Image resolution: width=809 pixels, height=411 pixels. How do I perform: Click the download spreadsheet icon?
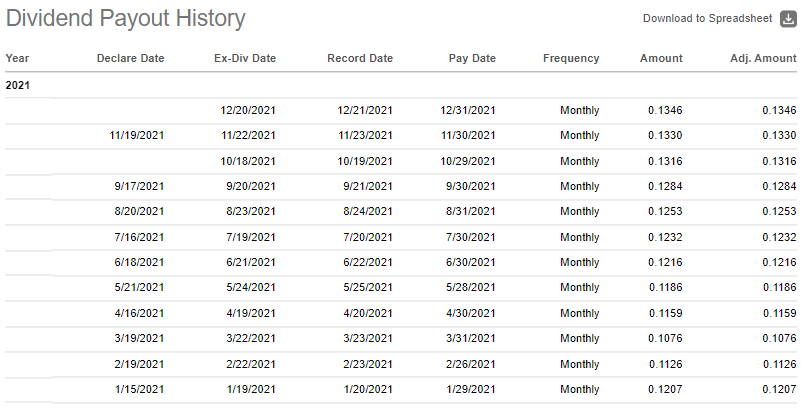[x=788, y=19]
